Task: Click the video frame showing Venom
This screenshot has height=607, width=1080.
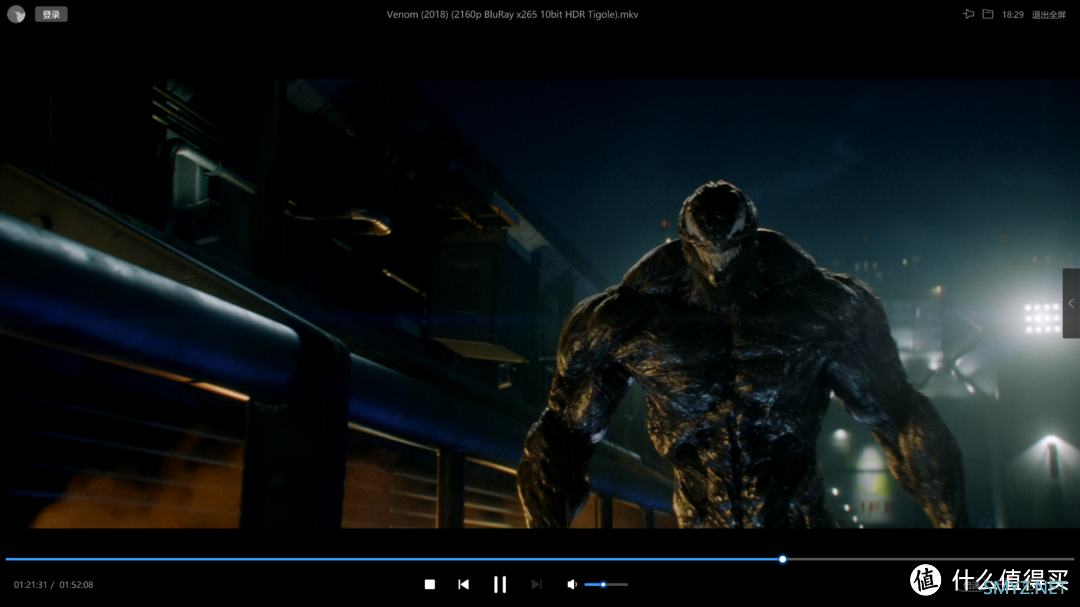Action: pyautogui.click(x=540, y=303)
